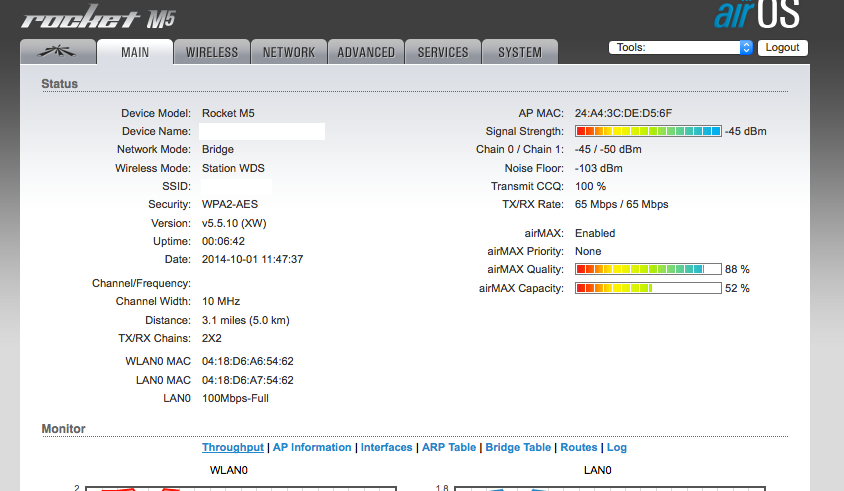The image size is (844, 491).
Task: Click the airMAX Enabled value
Action: pos(595,233)
